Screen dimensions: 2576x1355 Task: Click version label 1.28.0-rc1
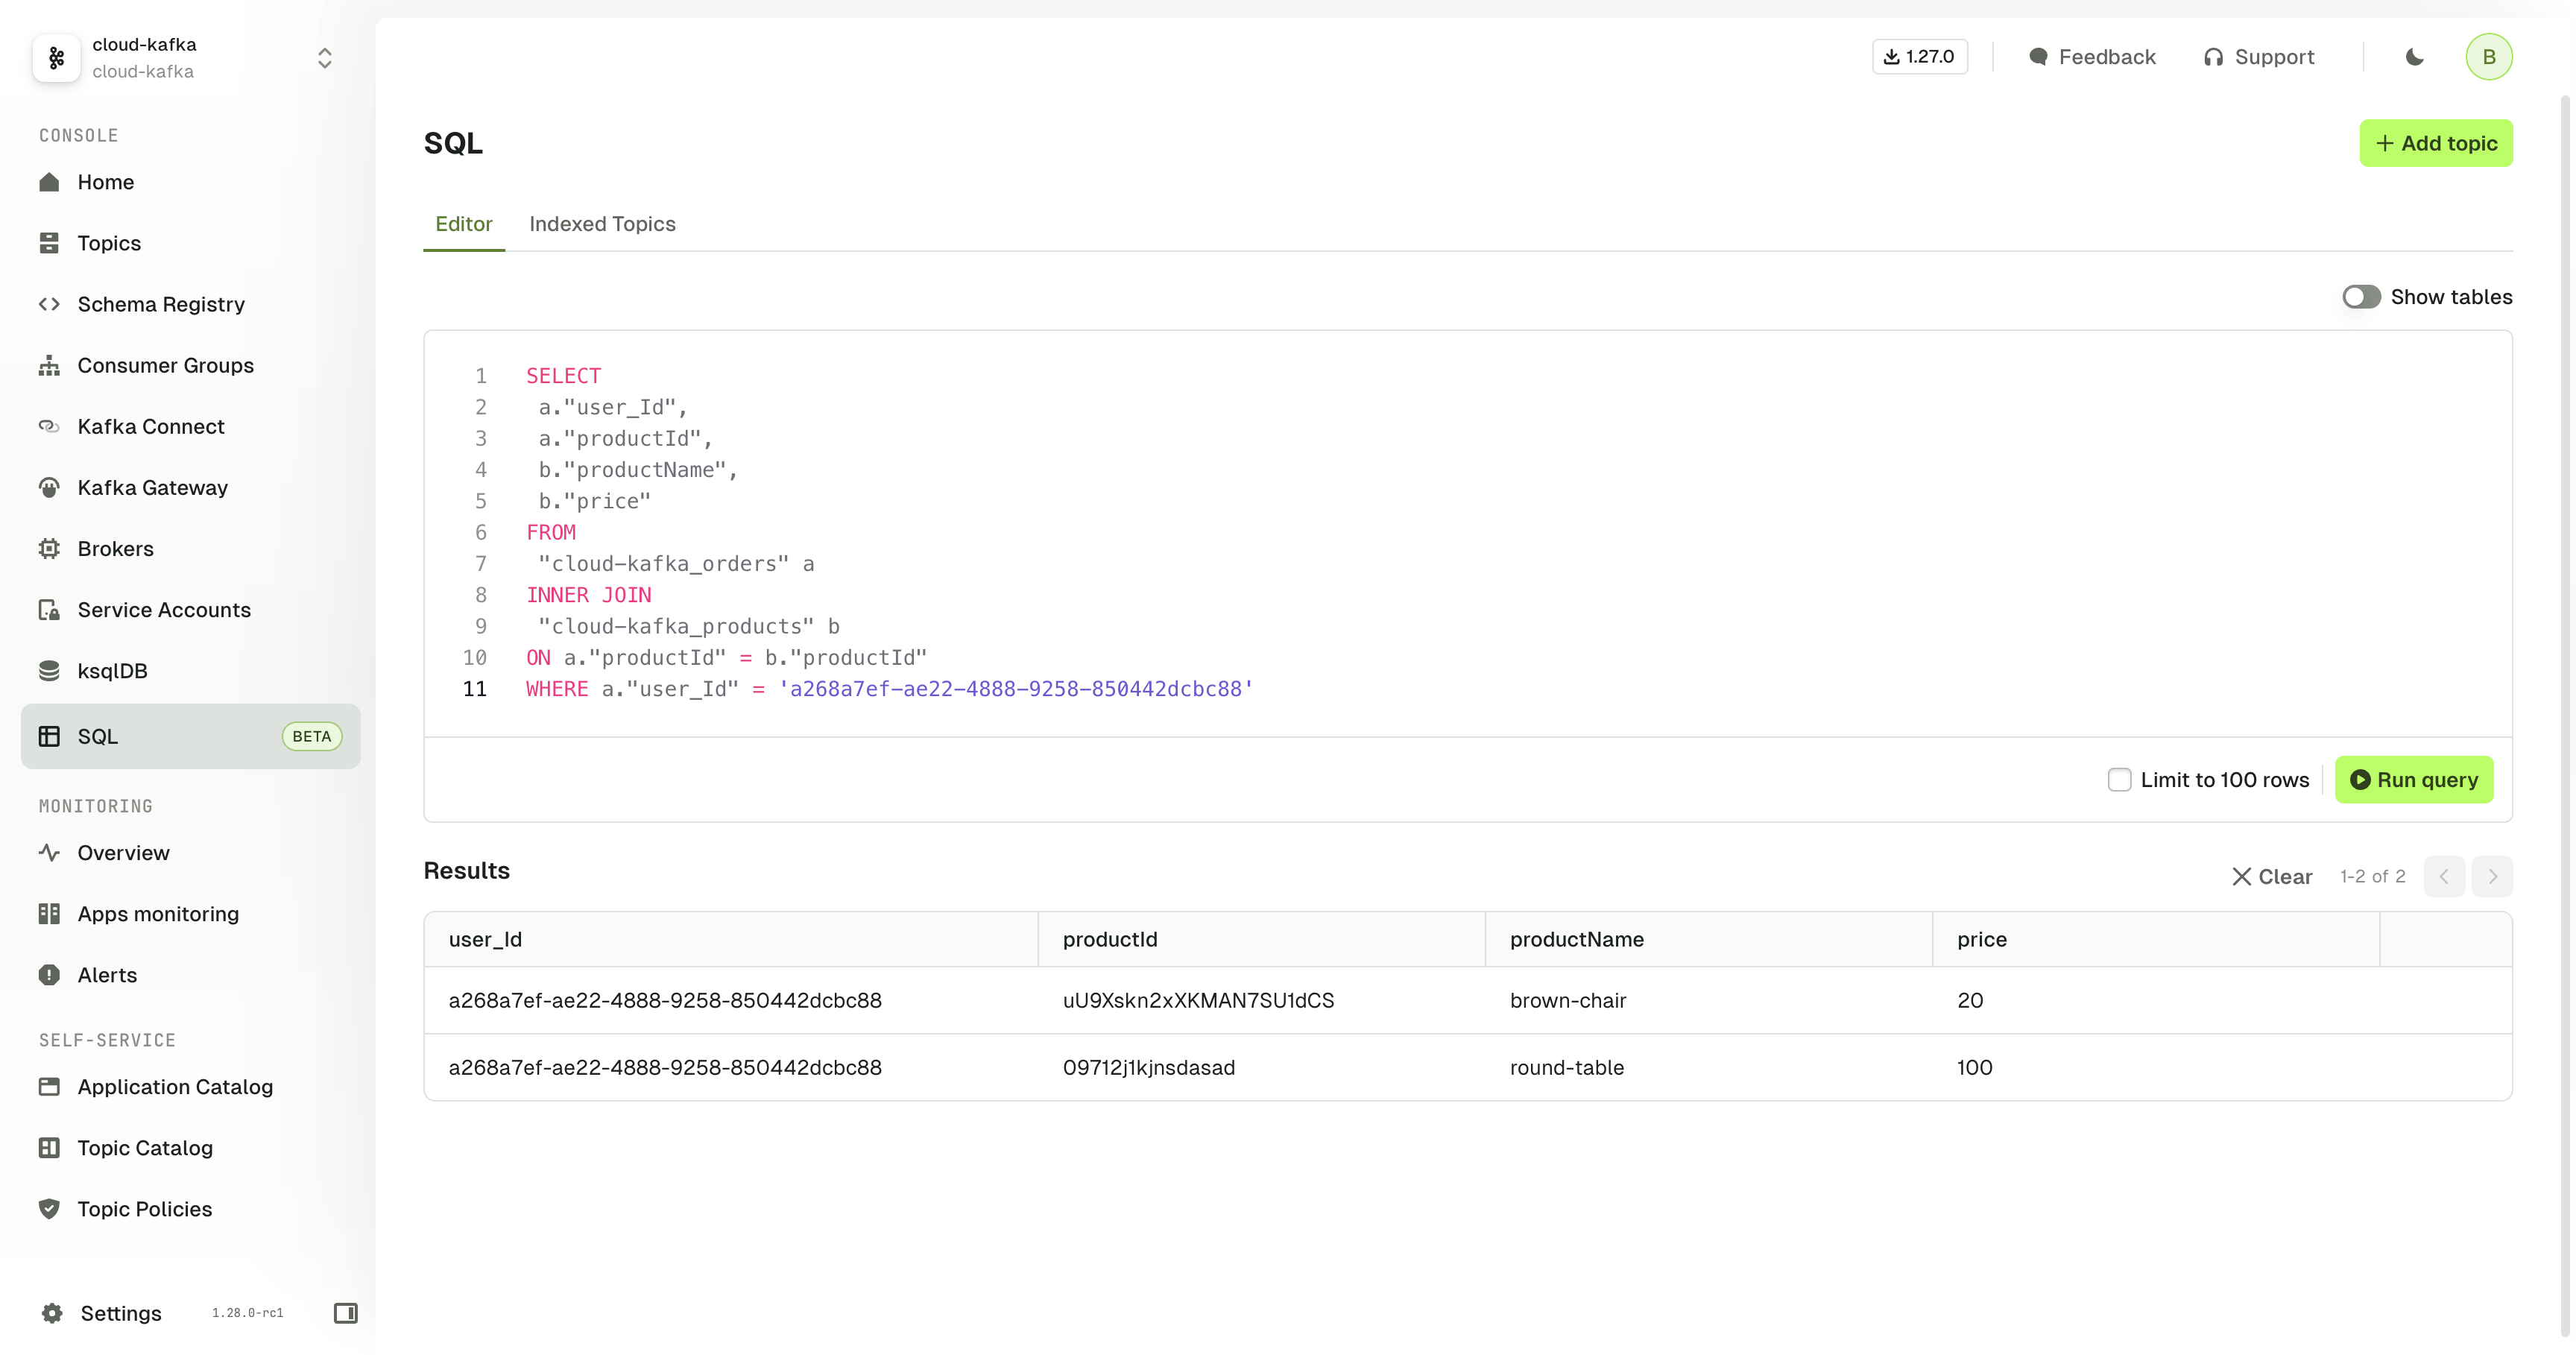pyautogui.click(x=247, y=1312)
